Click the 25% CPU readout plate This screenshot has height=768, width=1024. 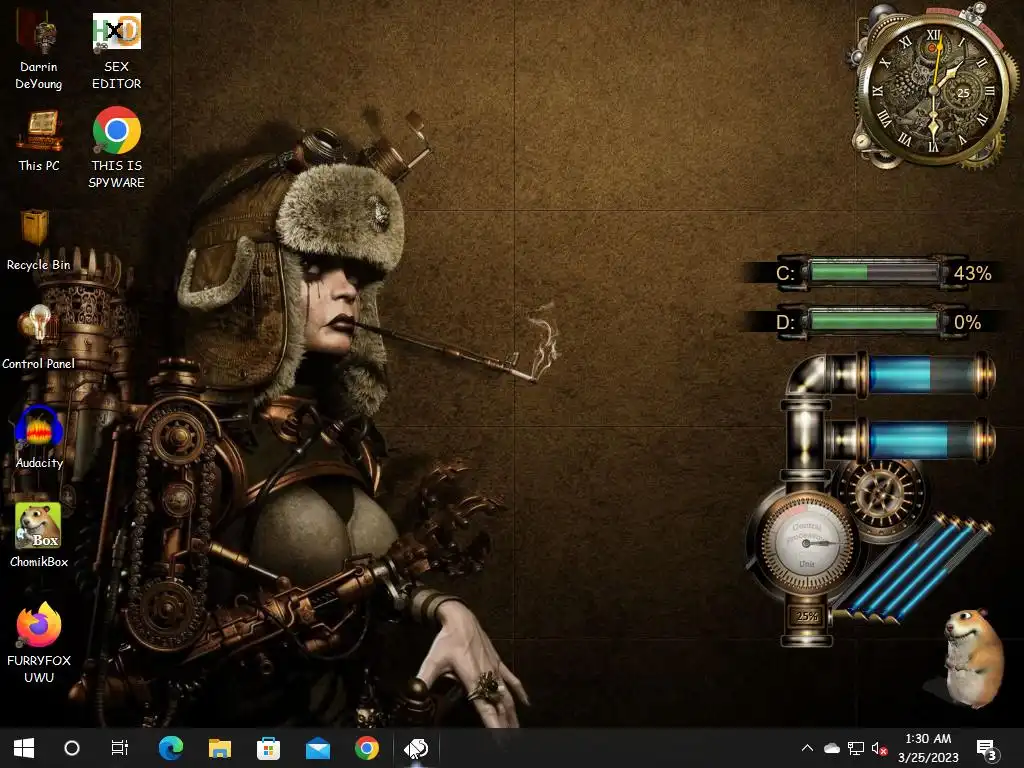[807, 616]
